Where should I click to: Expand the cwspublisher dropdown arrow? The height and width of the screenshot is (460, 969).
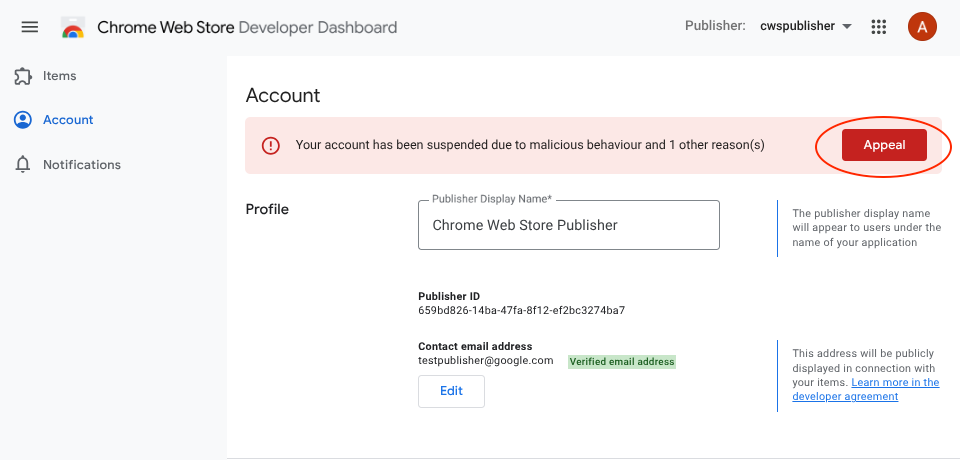(x=847, y=27)
